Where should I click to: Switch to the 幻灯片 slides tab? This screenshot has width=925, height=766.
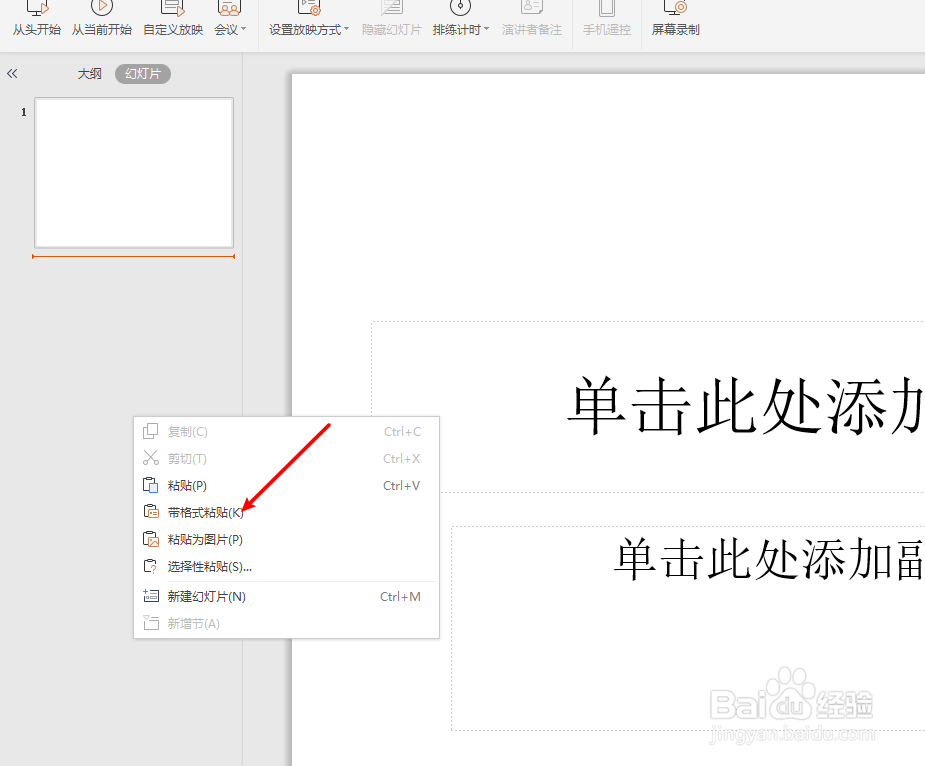143,74
